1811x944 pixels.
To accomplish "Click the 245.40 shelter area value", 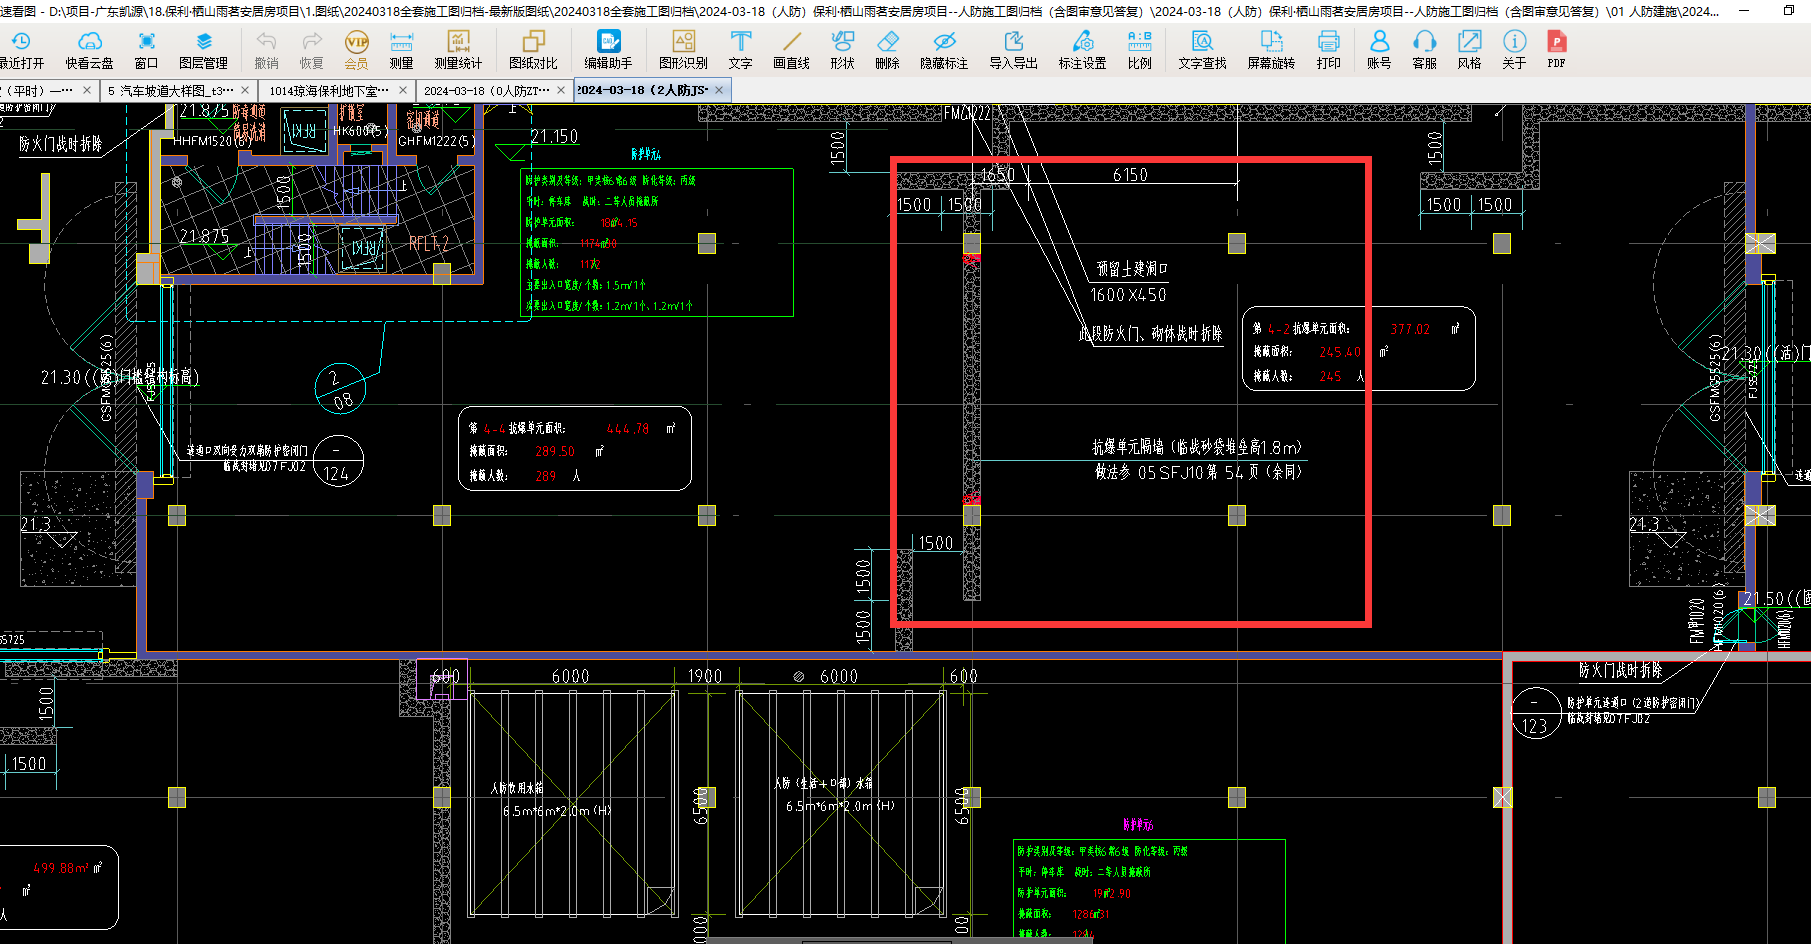I will [x=1340, y=352].
